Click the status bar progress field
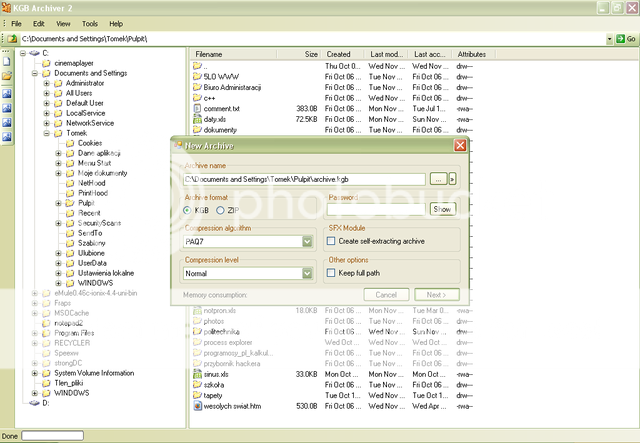640x443 pixels. pos(53,436)
